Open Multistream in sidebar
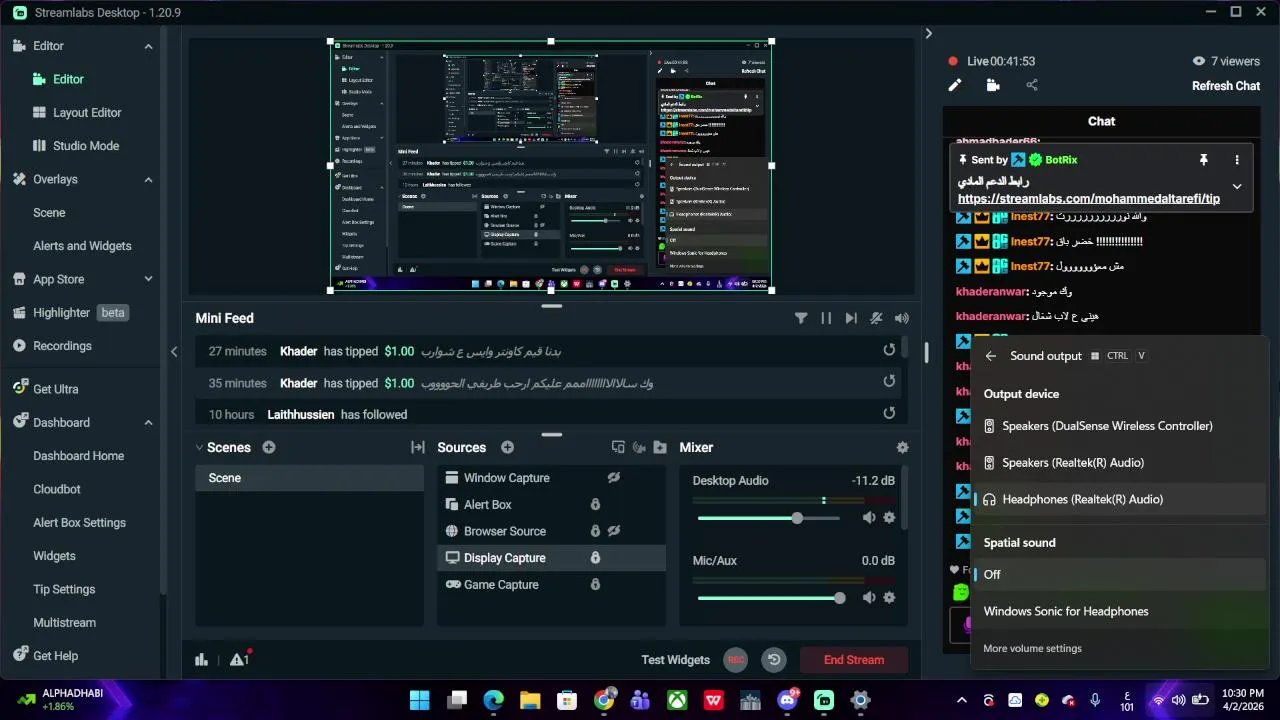This screenshot has height=720, width=1280. click(x=64, y=623)
